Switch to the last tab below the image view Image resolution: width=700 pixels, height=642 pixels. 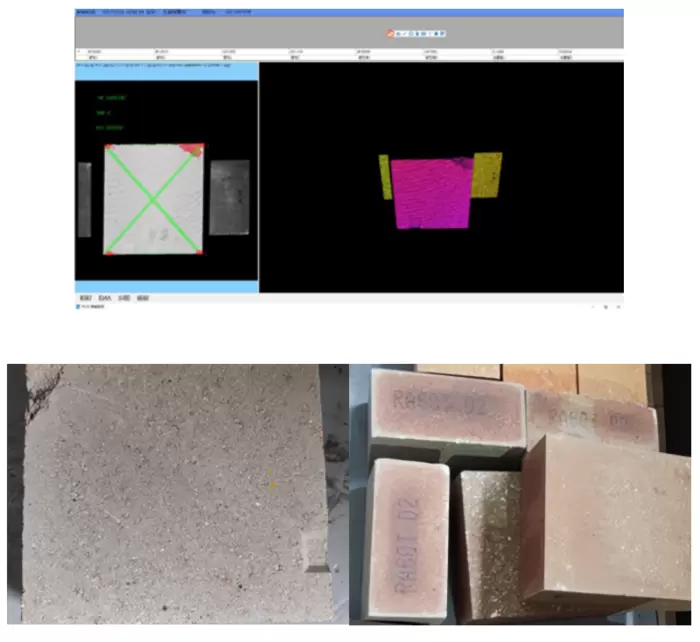click(143, 298)
